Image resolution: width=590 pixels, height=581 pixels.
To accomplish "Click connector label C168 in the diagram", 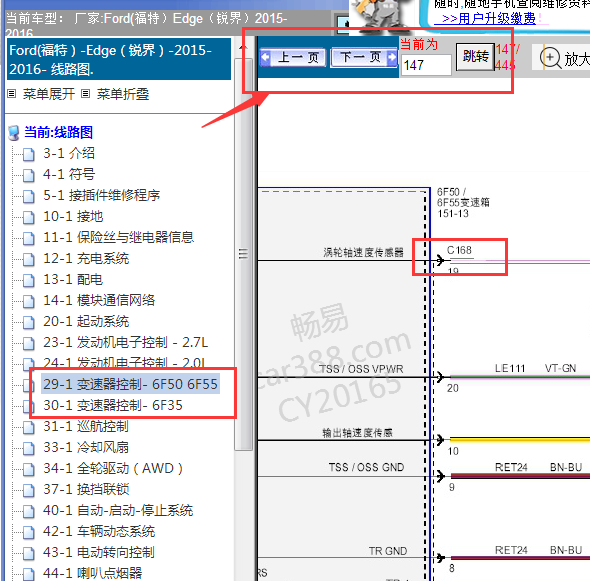I will click(x=459, y=250).
